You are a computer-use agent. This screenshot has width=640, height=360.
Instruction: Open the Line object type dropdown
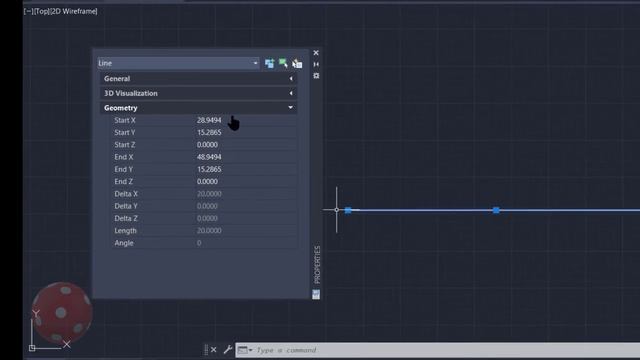(x=178, y=63)
